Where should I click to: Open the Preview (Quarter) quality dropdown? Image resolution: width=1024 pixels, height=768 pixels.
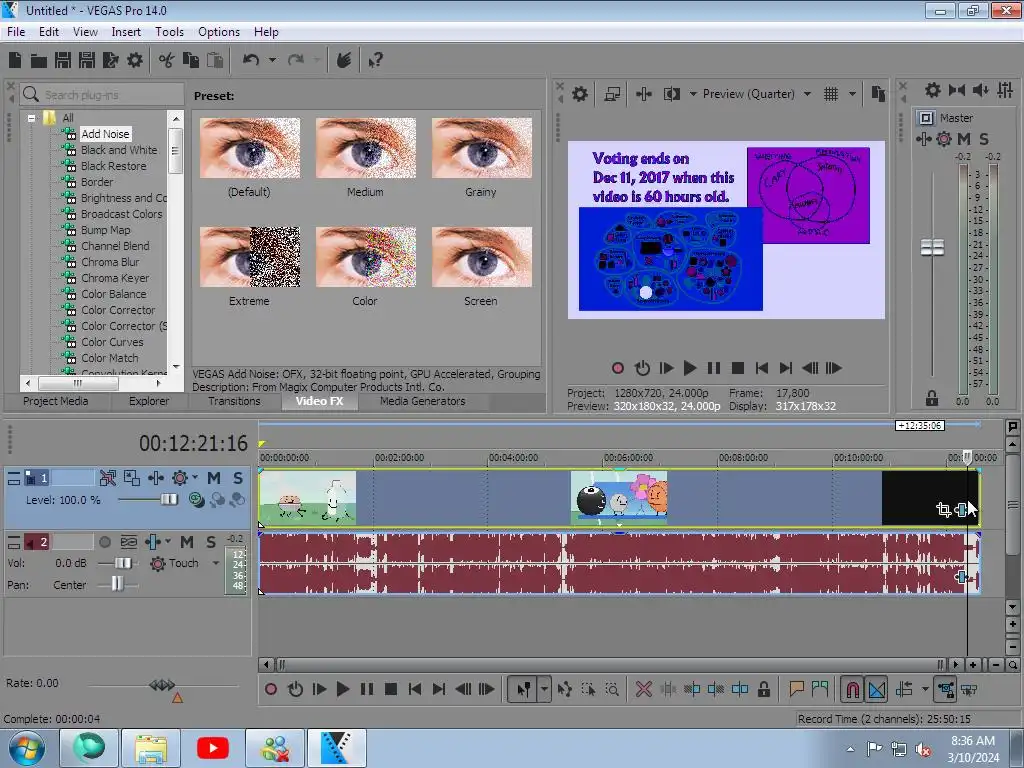click(807, 94)
